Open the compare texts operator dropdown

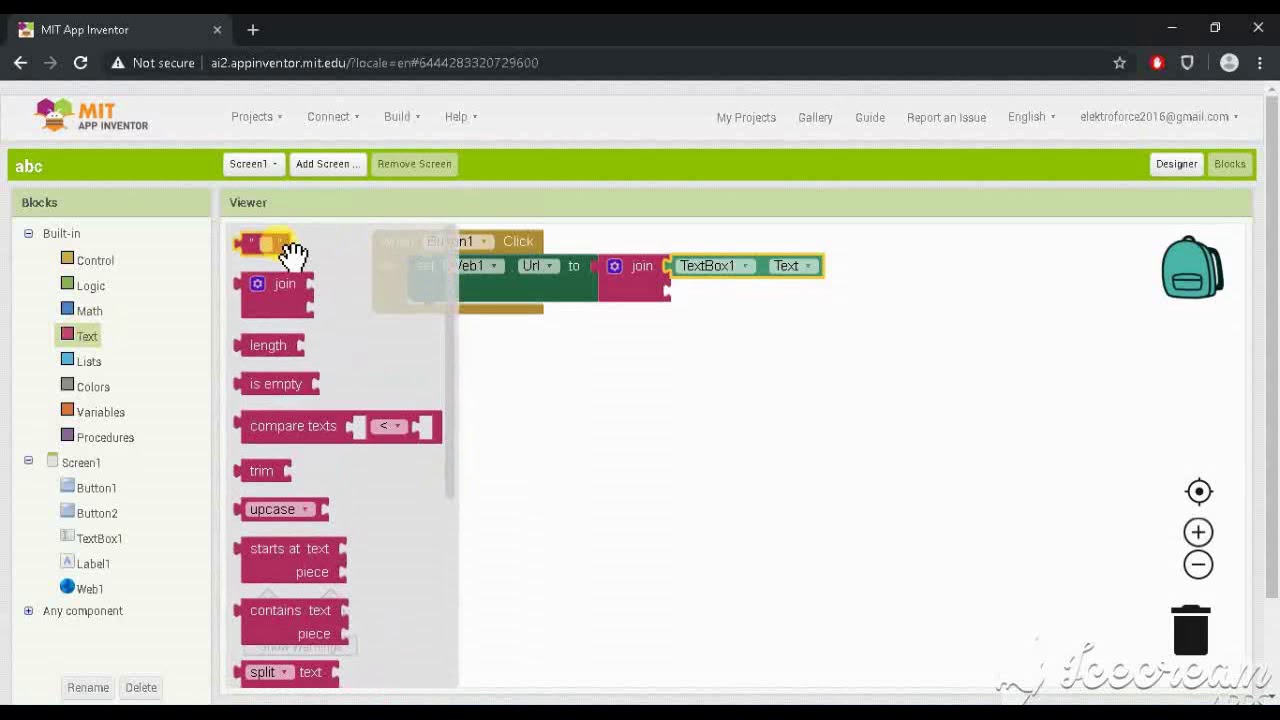point(390,426)
